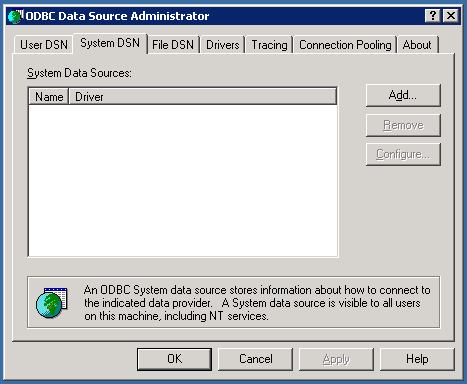The image size is (467, 384).
Task: Go to the Drivers tab
Action: tap(223, 45)
